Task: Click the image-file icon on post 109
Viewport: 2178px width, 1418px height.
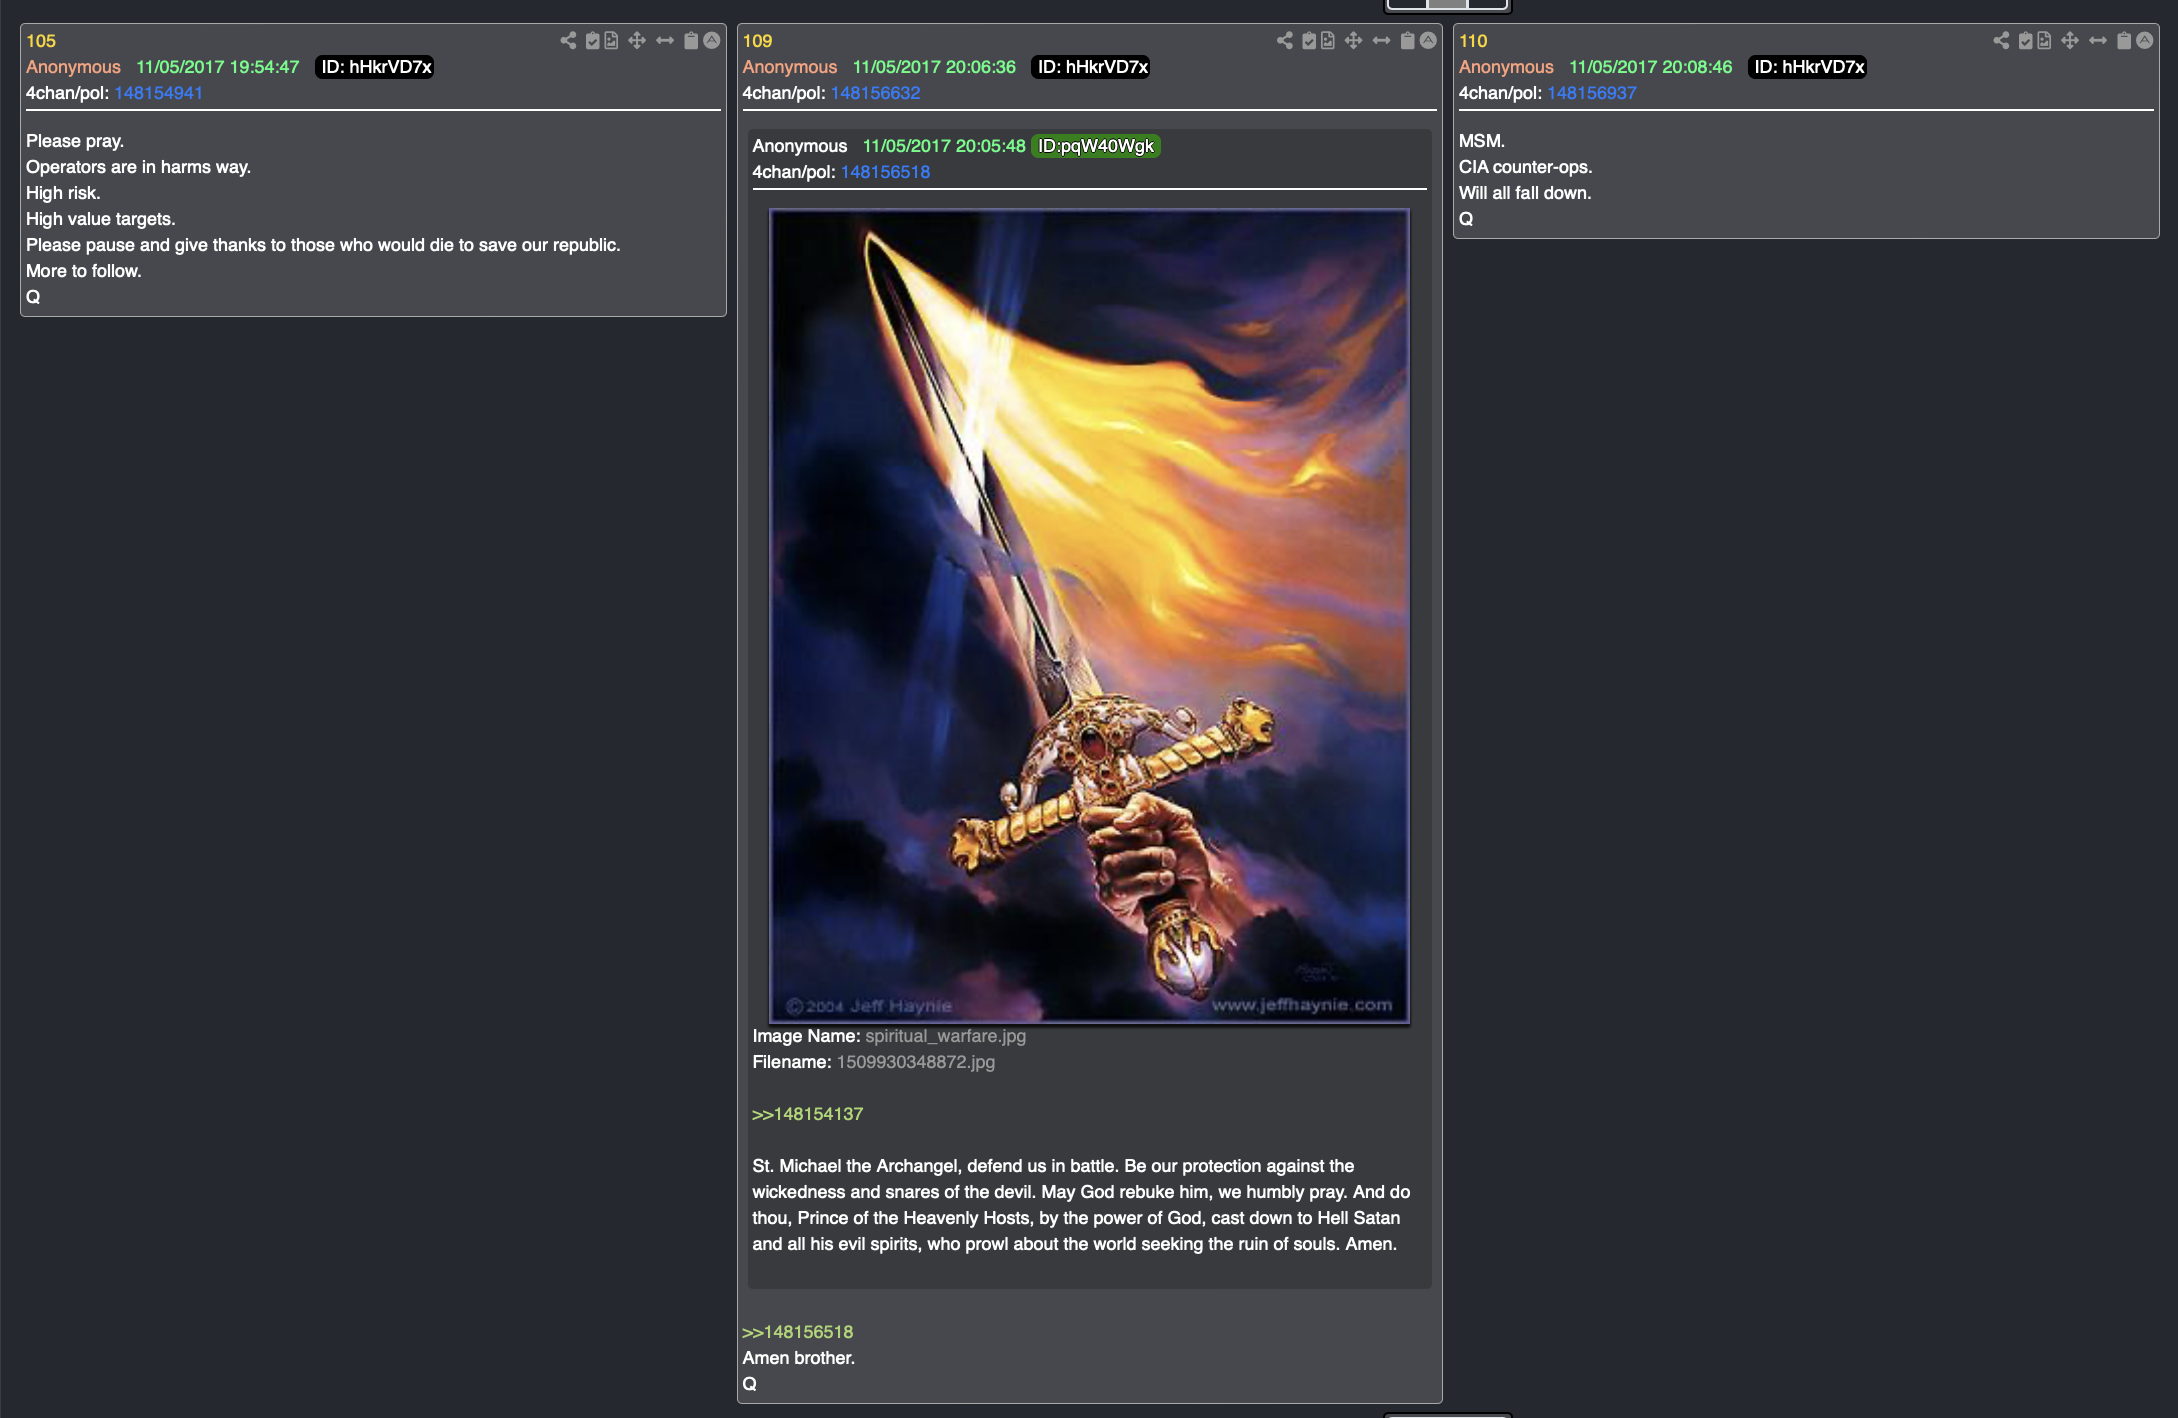Action: [1328, 41]
